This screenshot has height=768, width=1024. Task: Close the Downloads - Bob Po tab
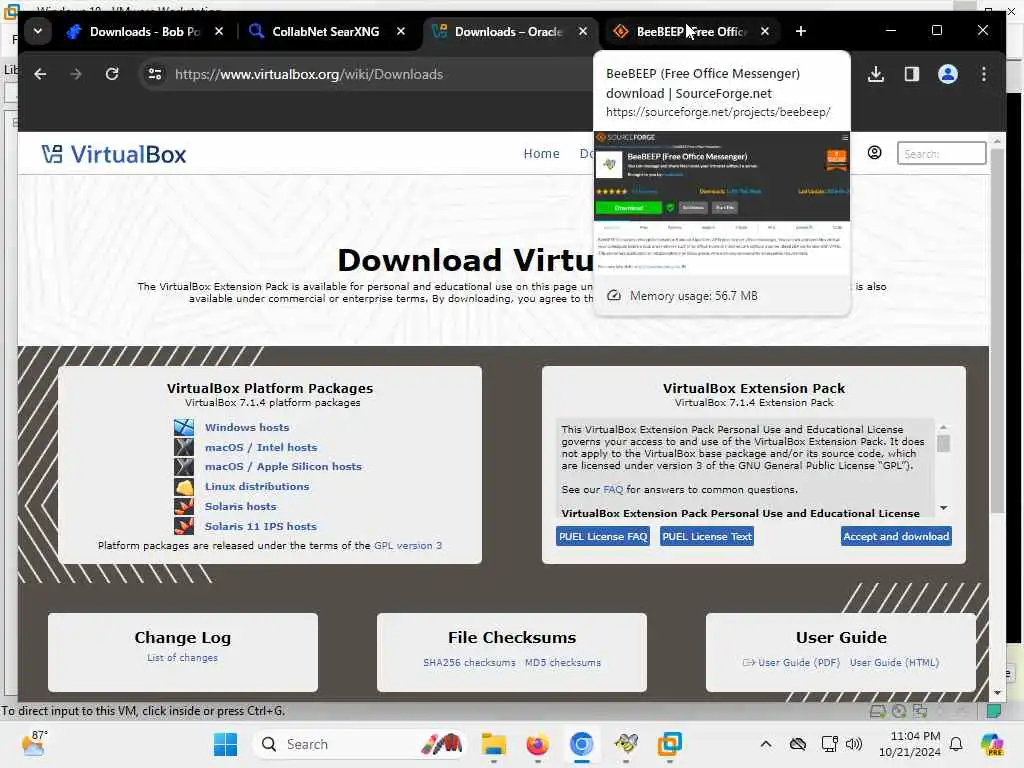tap(219, 31)
